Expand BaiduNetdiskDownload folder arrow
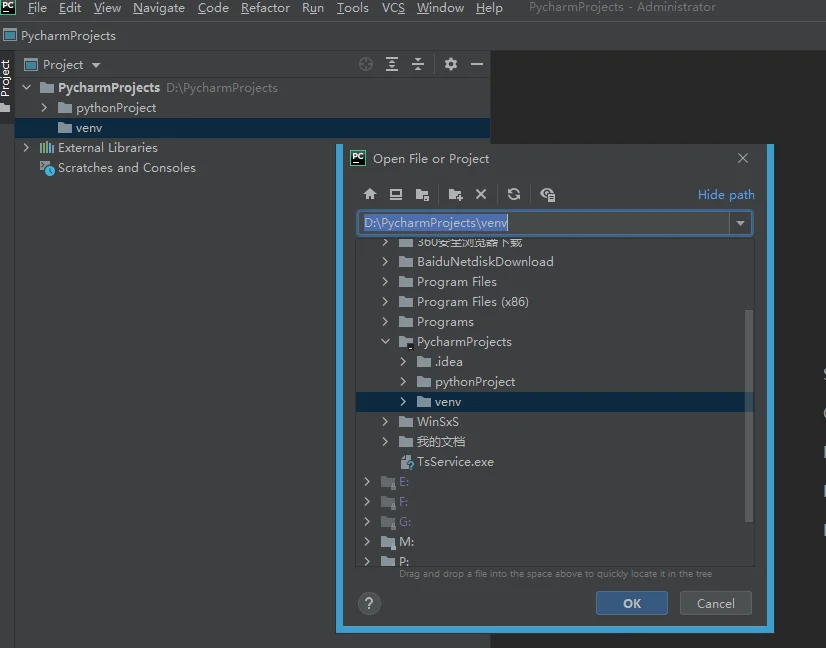Screen dimensions: 826x648 [385, 261]
